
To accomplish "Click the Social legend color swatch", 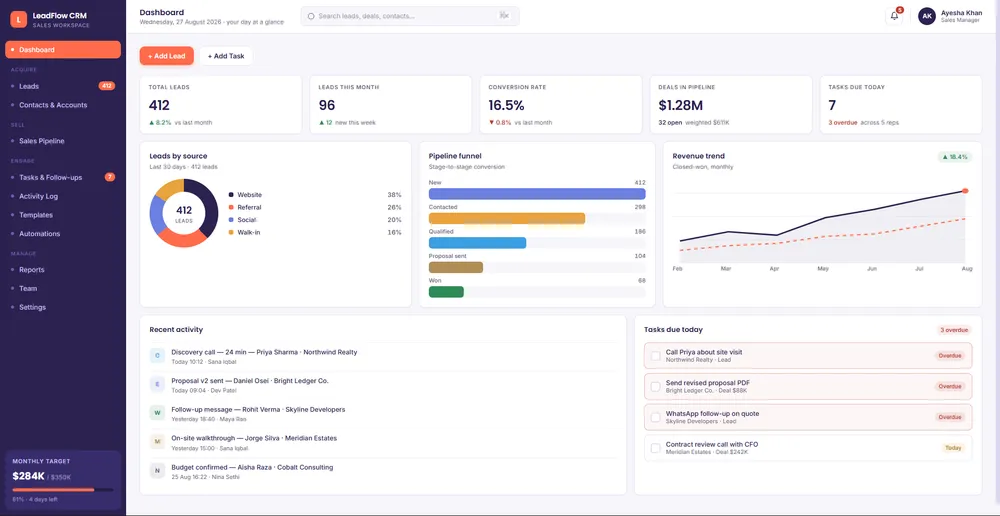I will [231, 219].
